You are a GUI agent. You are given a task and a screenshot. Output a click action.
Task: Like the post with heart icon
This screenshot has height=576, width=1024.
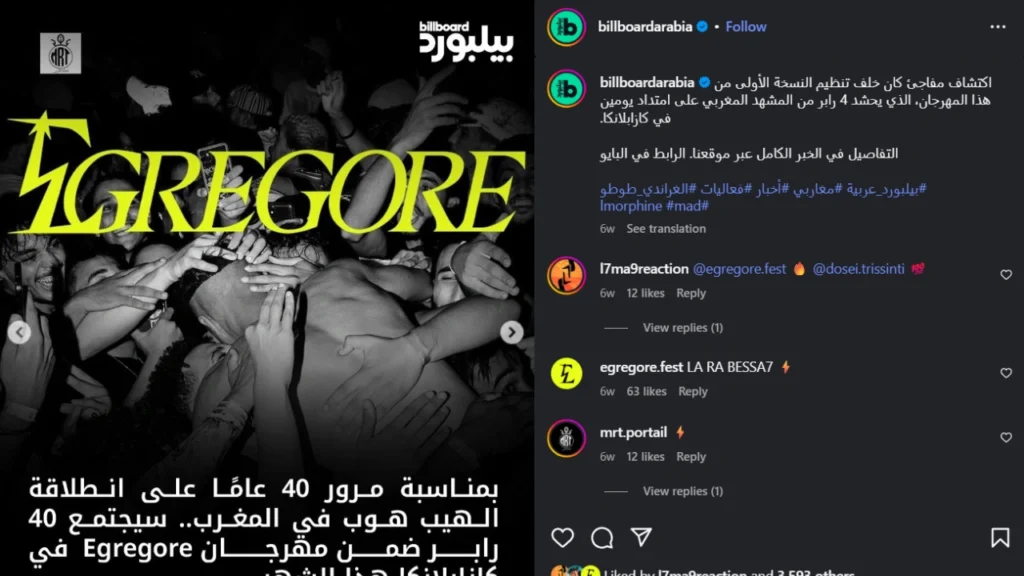[x=562, y=537]
